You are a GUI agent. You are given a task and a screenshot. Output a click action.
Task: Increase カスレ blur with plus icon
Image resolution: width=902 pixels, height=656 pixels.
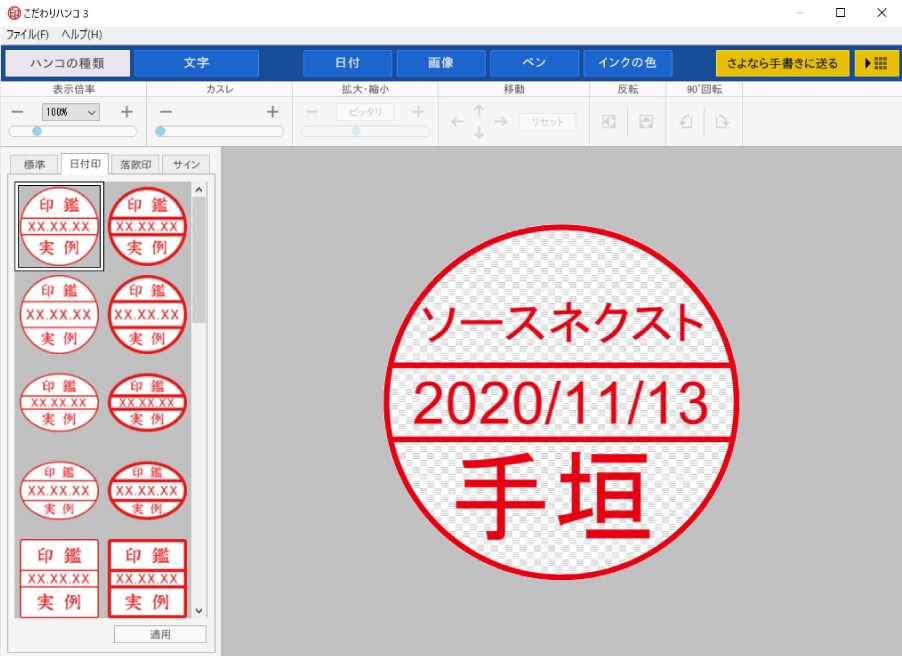coord(273,112)
